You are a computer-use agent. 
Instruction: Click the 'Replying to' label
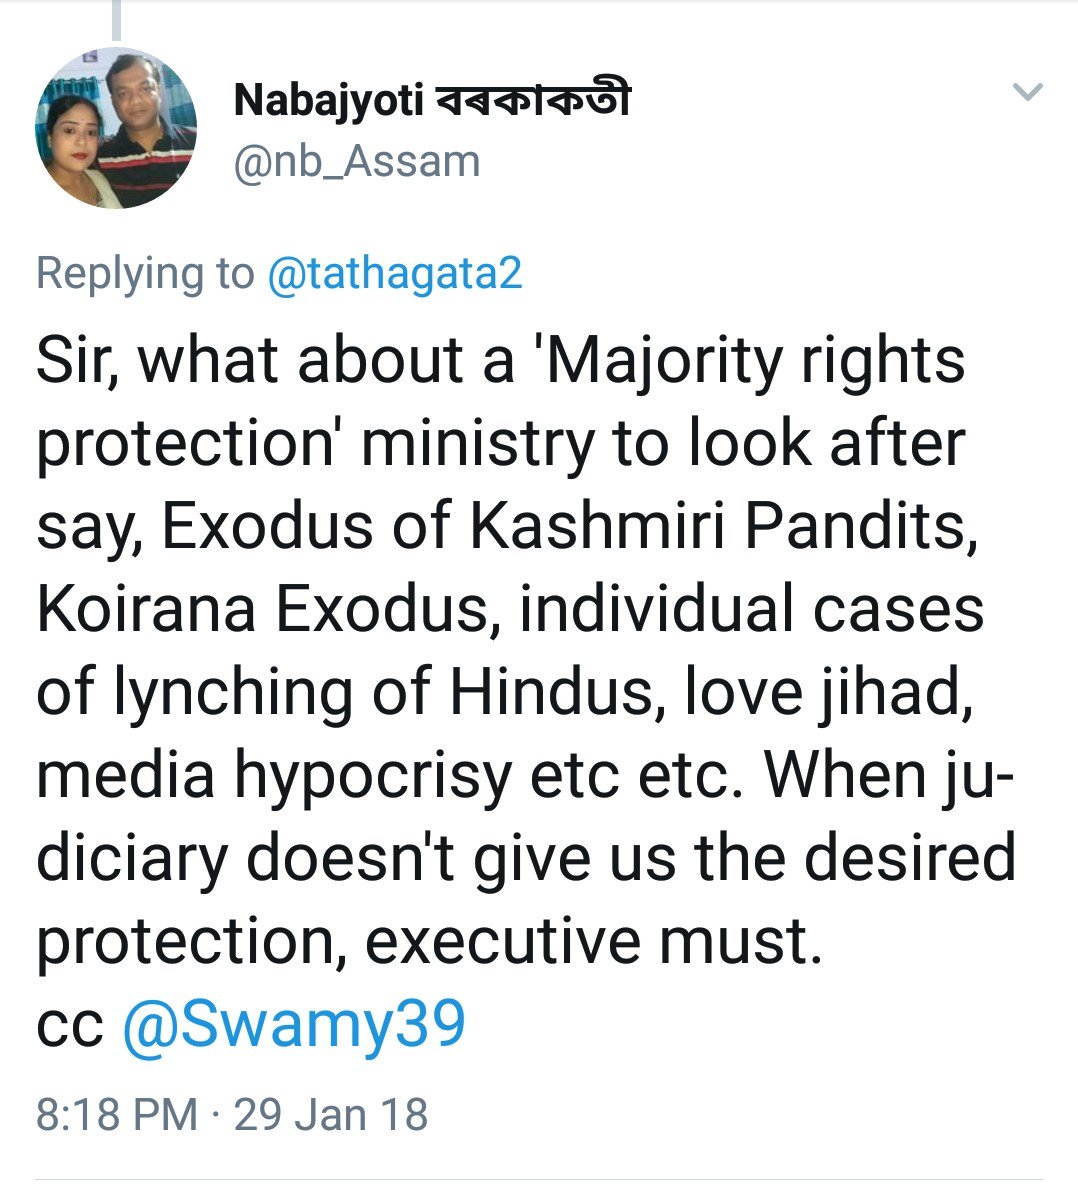pos(145,273)
